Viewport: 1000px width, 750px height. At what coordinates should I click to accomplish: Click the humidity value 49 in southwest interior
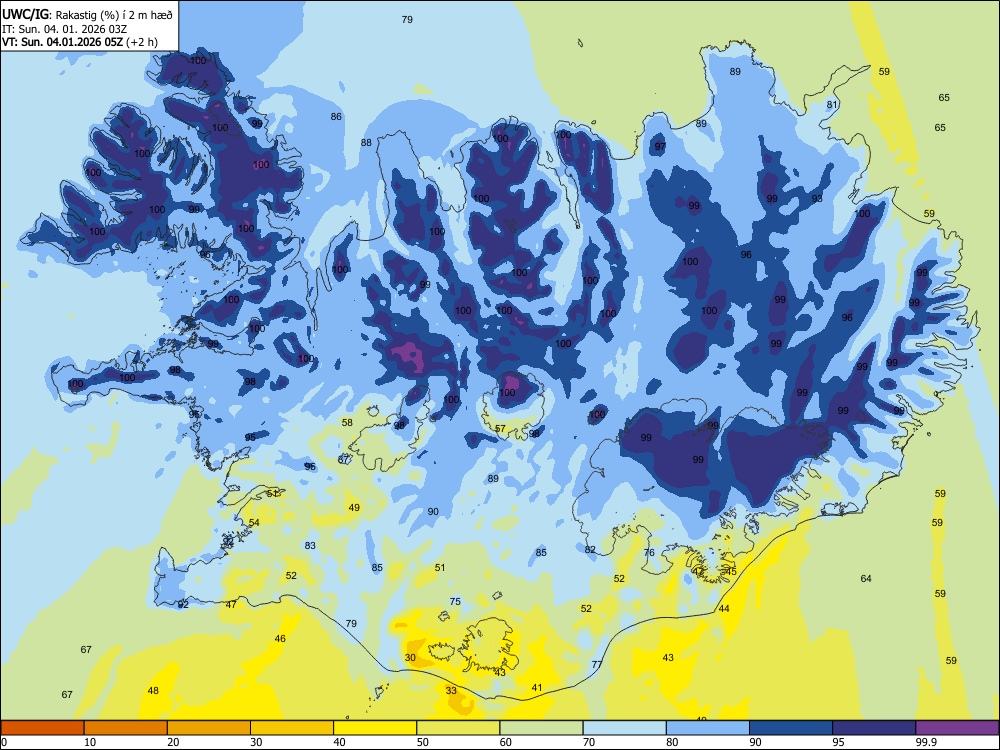[354, 508]
